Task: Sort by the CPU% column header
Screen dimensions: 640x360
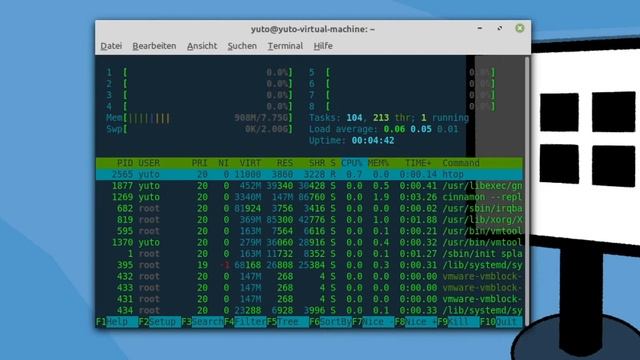Action: [x=352, y=163]
